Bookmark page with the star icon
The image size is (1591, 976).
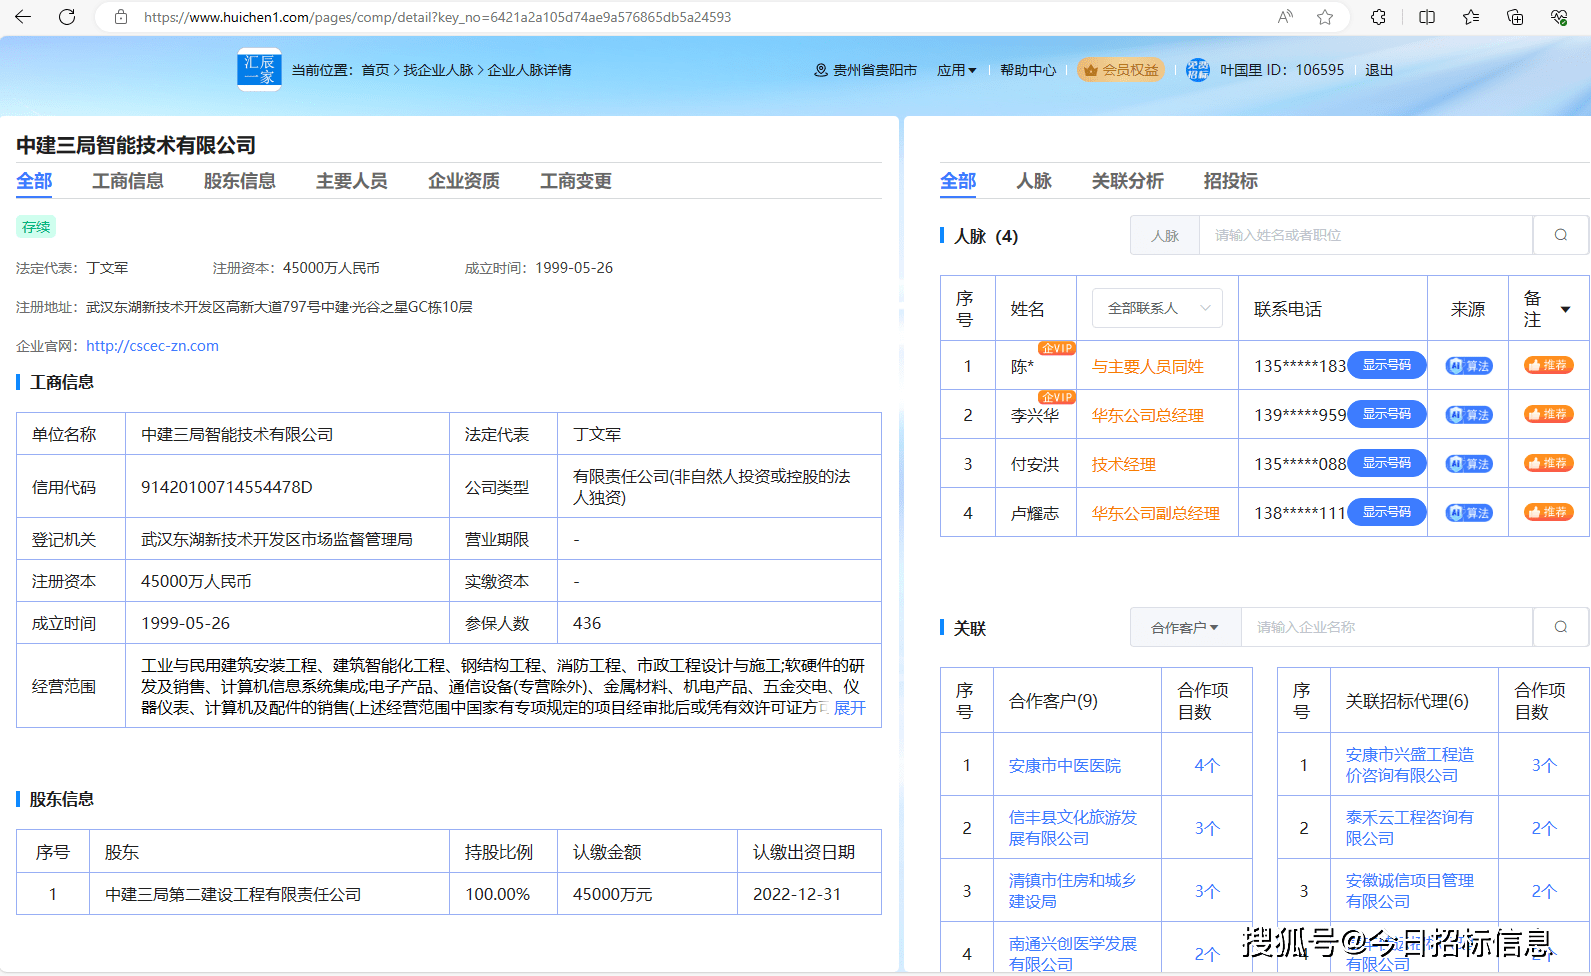[1325, 17]
